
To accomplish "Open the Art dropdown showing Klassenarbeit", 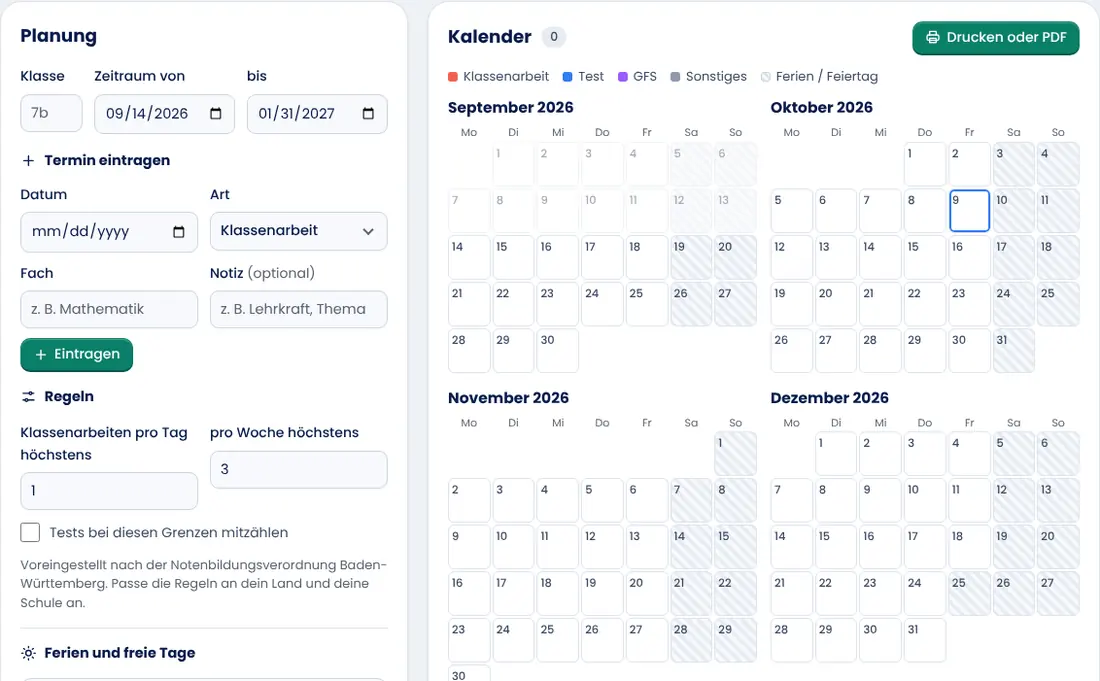I will click(x=299, y=231).
